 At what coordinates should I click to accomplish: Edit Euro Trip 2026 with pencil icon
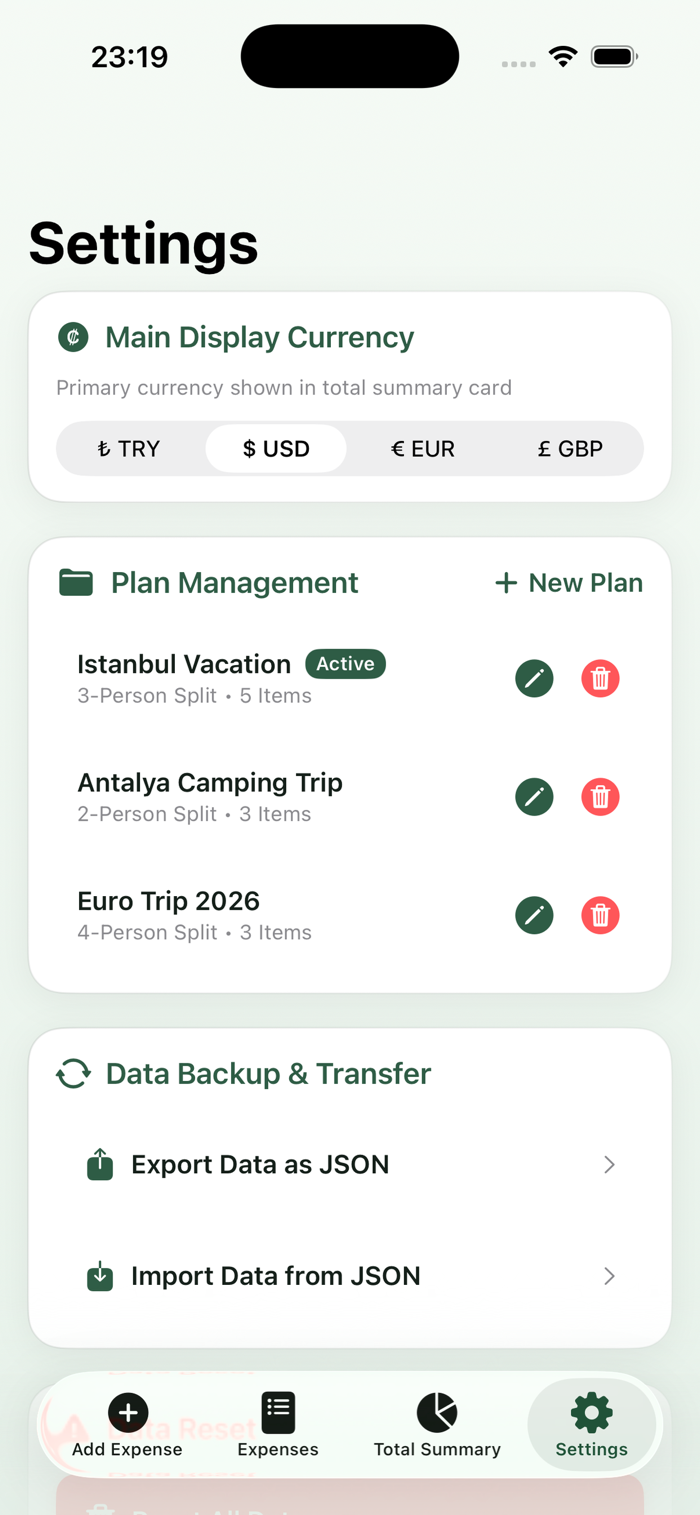[x=534, y=915]
